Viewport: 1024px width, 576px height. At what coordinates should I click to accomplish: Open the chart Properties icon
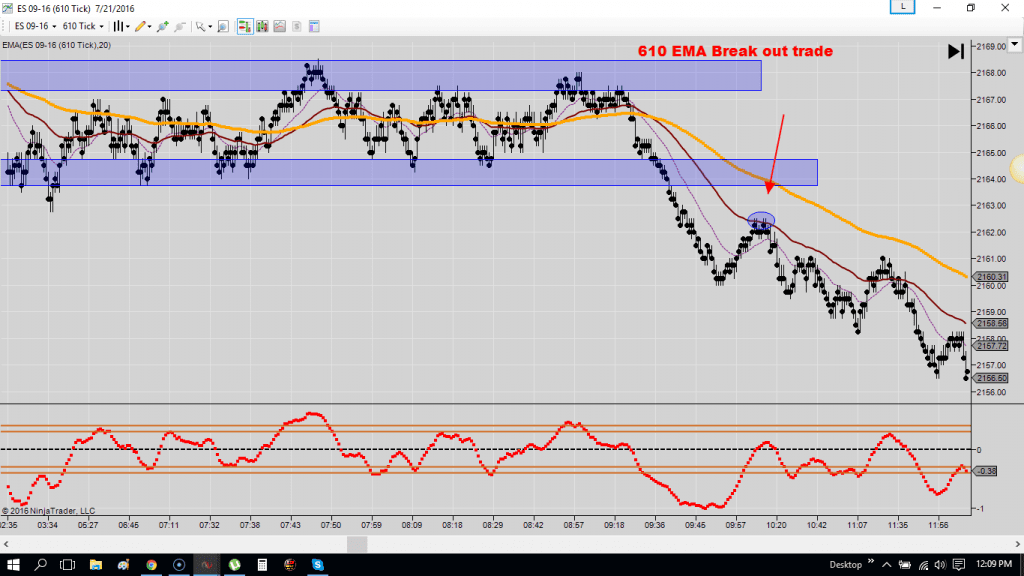[314, 26]
